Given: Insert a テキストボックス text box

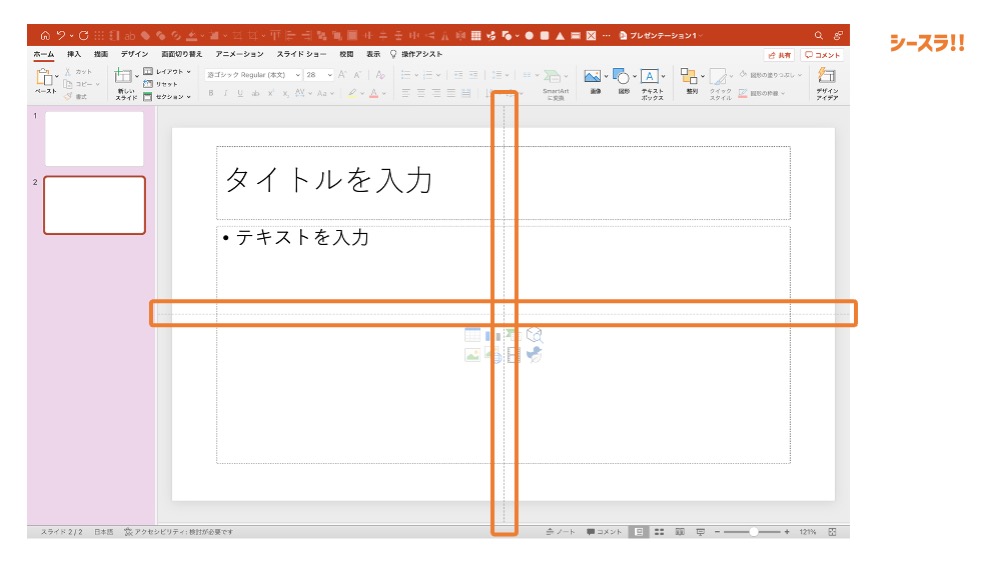Looking at the screenshot, I should (x=651, y=78).
